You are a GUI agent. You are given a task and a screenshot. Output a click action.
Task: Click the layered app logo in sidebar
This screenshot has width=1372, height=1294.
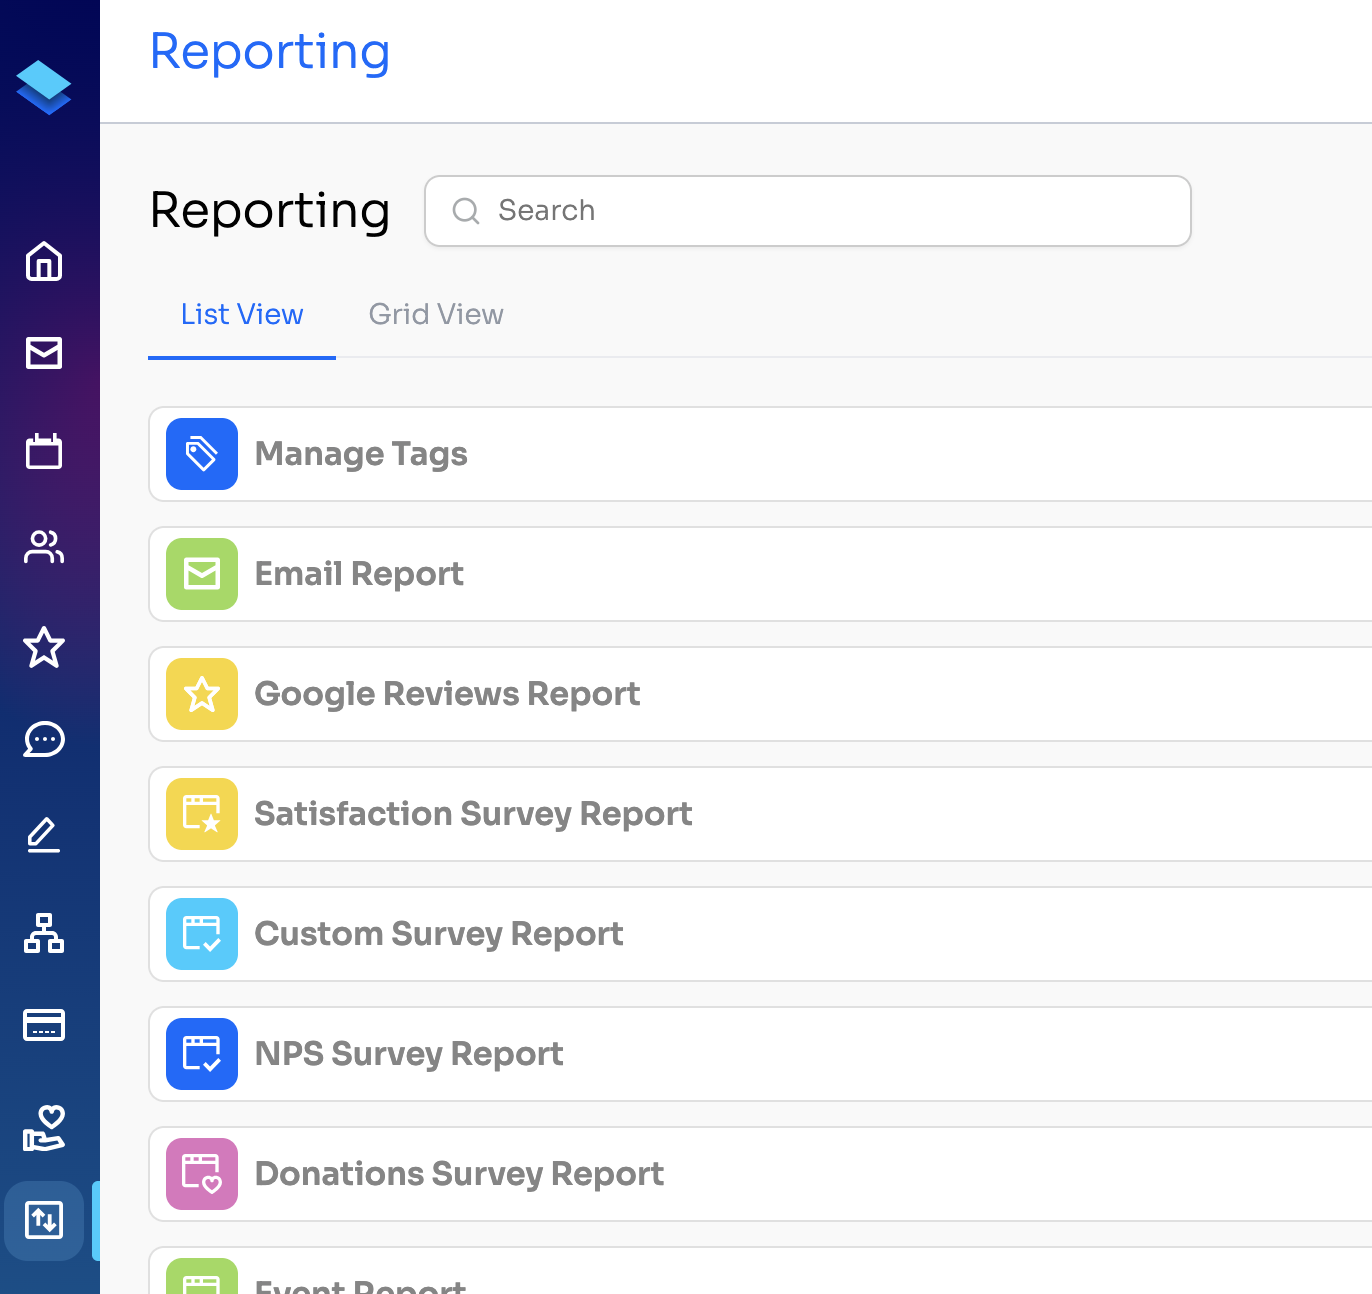(44, 87)
